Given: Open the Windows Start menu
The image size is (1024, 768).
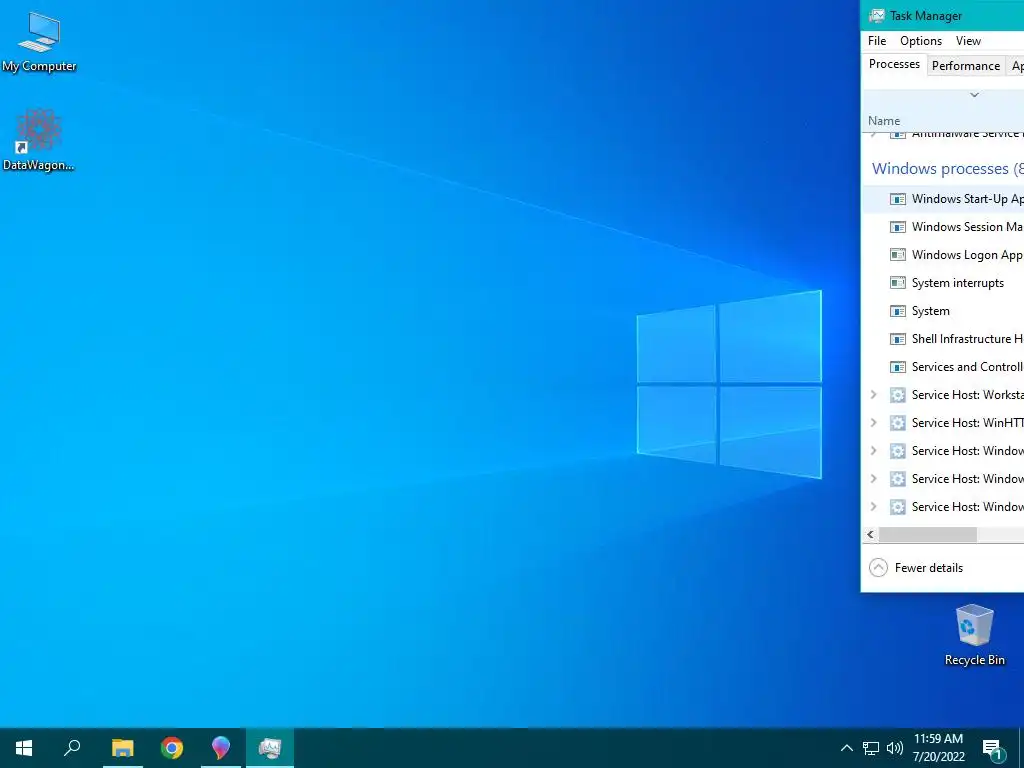Looking at the screenshot, I should 24,748.
